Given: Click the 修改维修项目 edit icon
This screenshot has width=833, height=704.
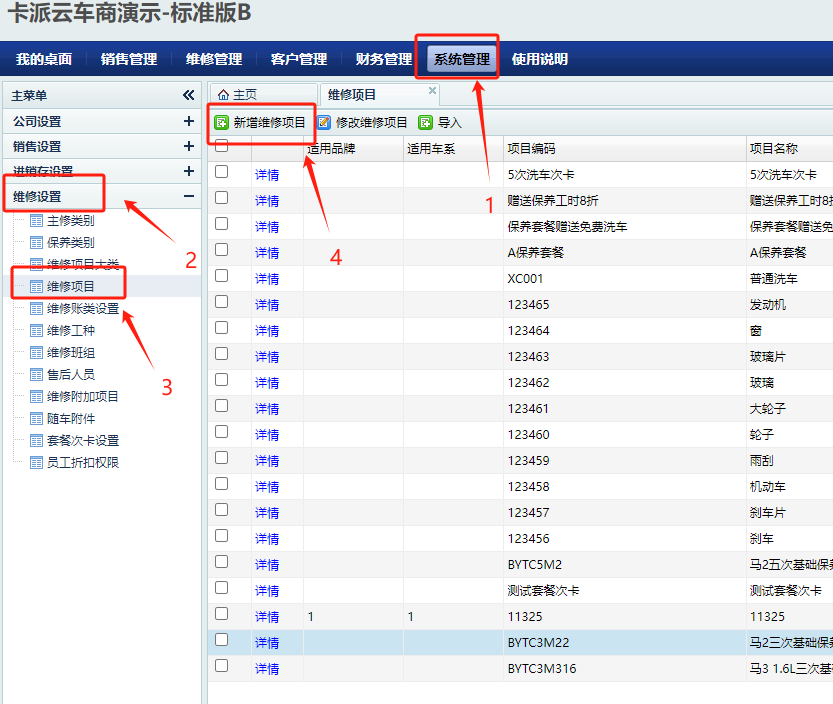Looking at the screenshot, I should pyautogui.click(x=324, y=123).
